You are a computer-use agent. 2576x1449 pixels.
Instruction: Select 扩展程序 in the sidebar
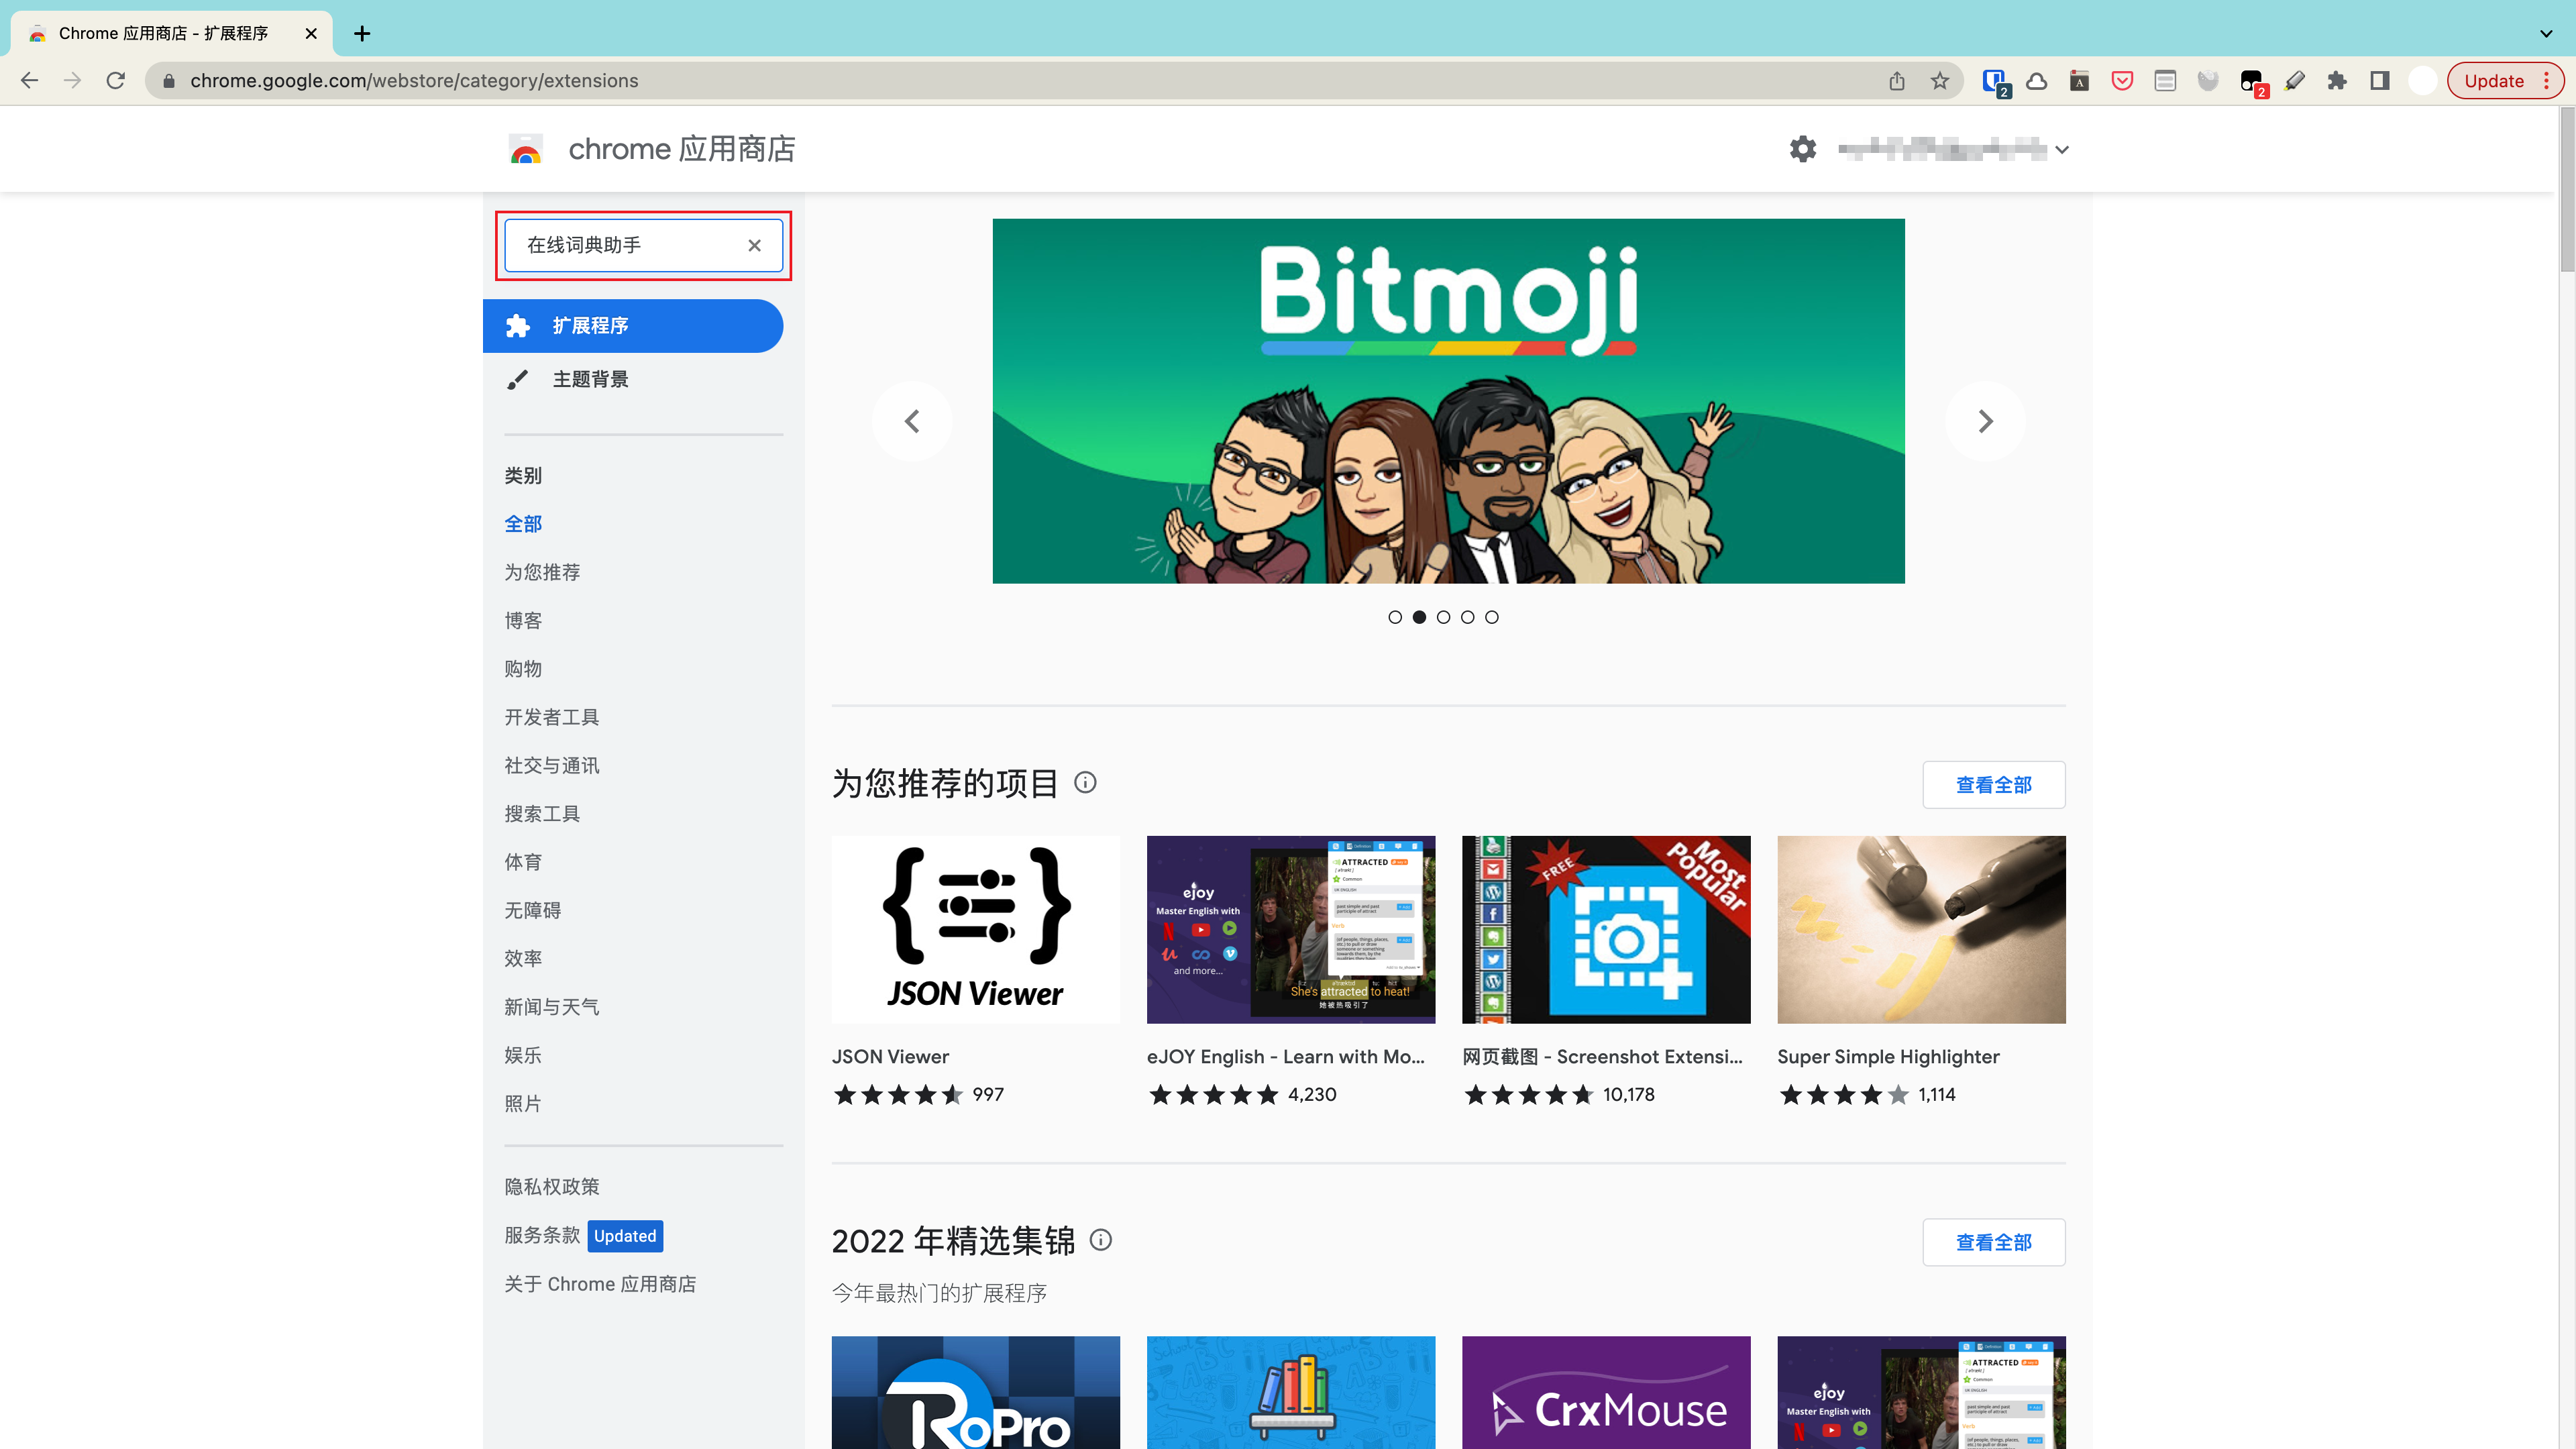(633, 326)
